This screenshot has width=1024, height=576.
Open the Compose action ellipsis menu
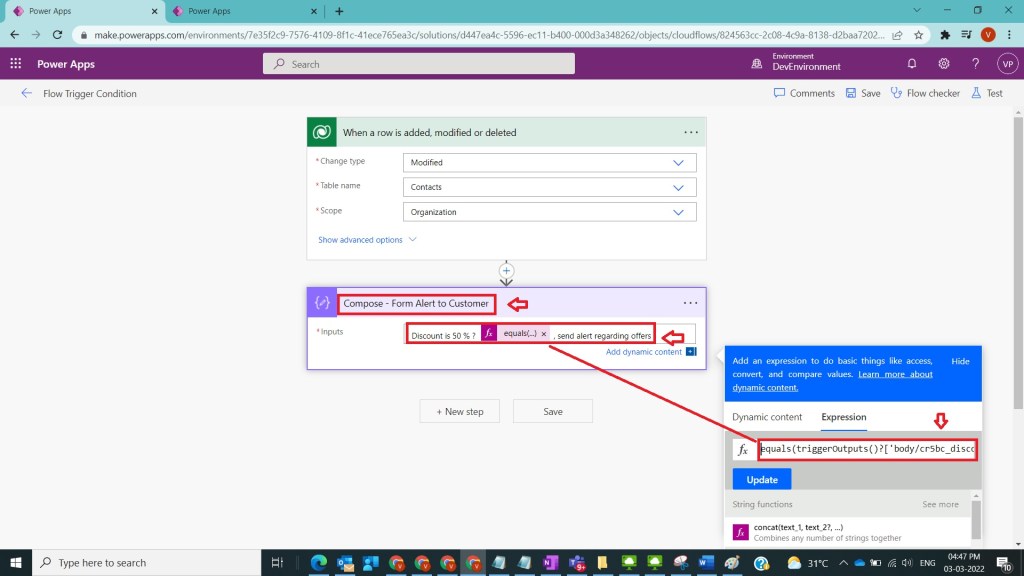pyautogui.click(x=690, y=303)
